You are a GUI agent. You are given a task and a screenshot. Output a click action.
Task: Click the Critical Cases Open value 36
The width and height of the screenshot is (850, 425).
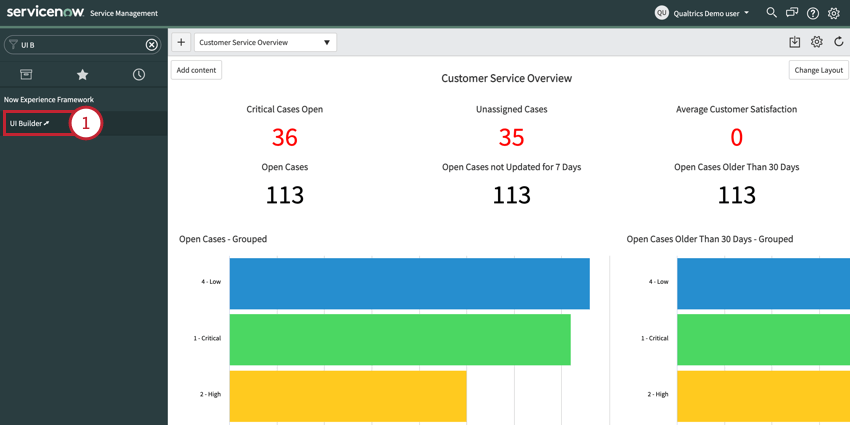(284, 137)
